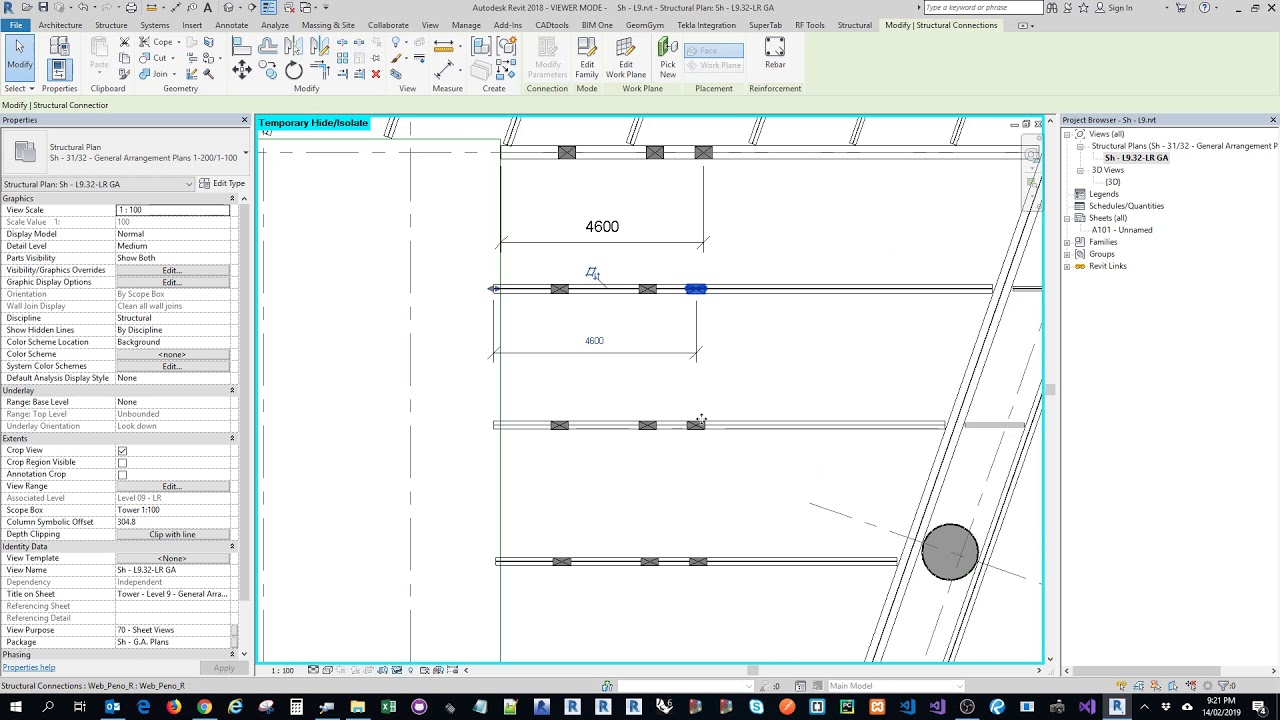Click the Revit application R logo button
Image resolution: width=1280 pixels, height=720 pixels.
point(9,8)
